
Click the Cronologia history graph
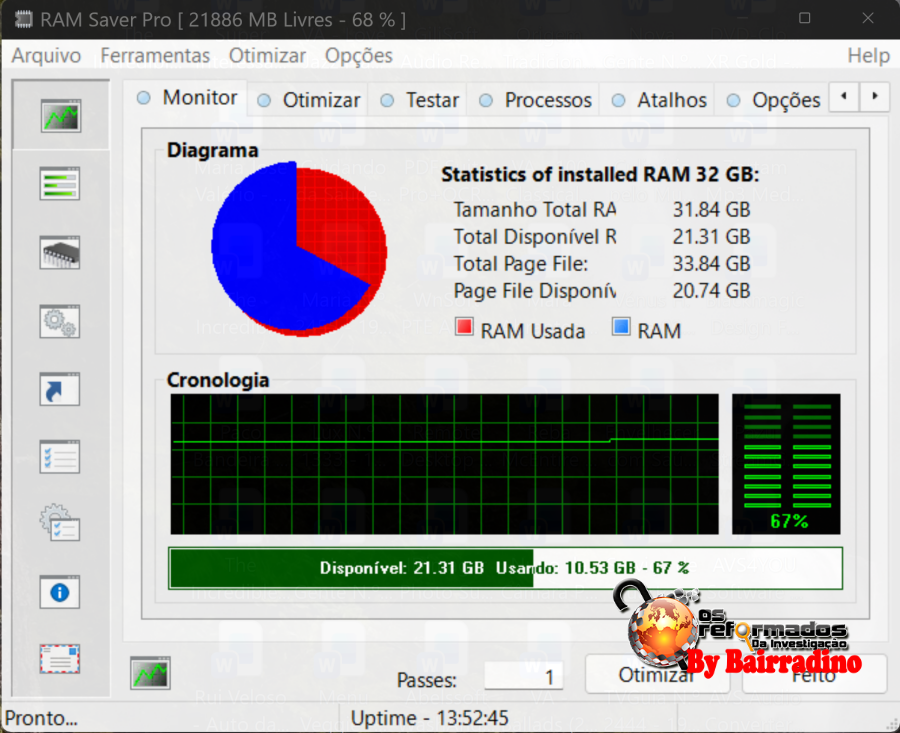point(444,464)
